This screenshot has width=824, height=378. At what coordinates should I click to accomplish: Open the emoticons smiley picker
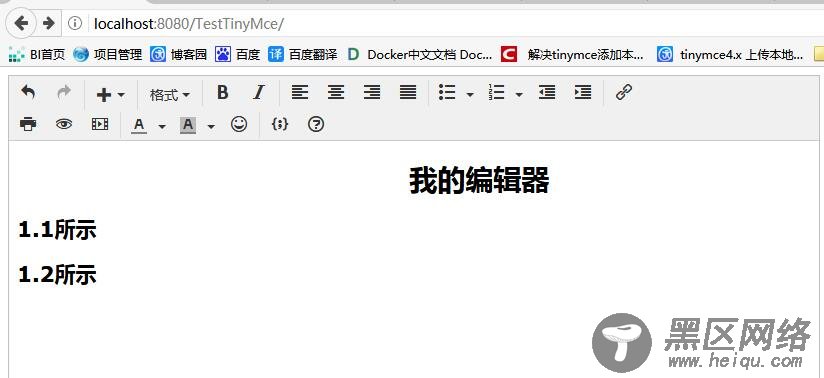[x=239, y=125]
